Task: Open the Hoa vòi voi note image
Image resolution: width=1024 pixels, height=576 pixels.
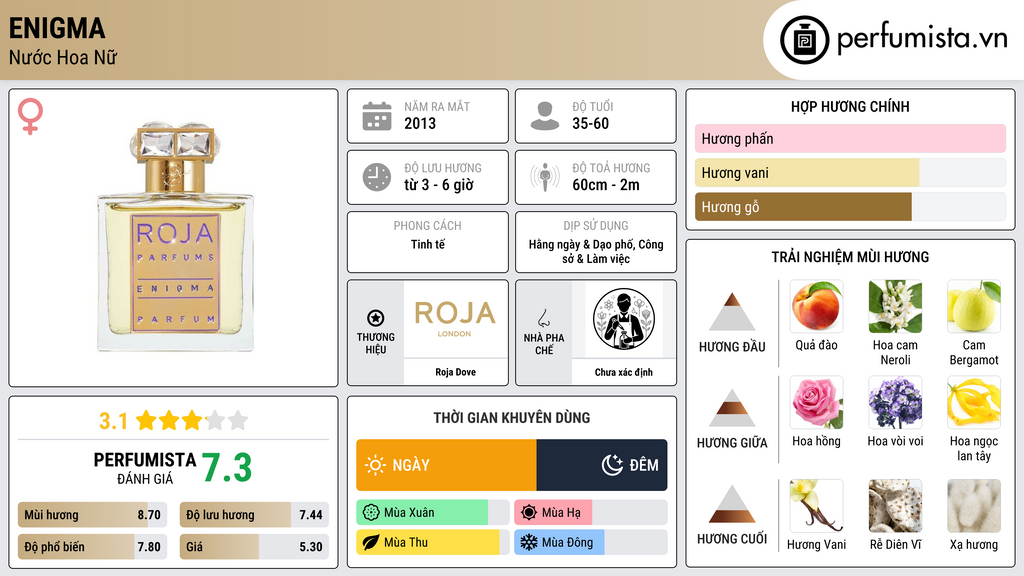Action: [x=895, y=403]
